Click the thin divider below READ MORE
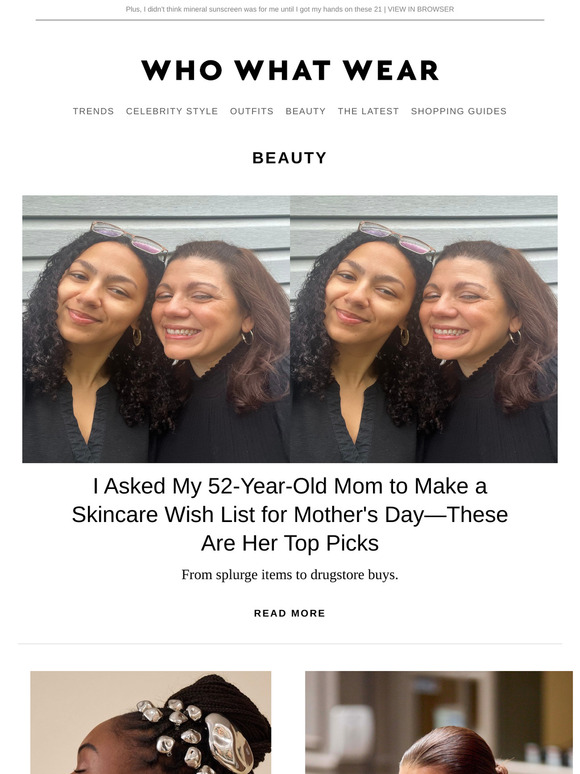 coord(290,644)
